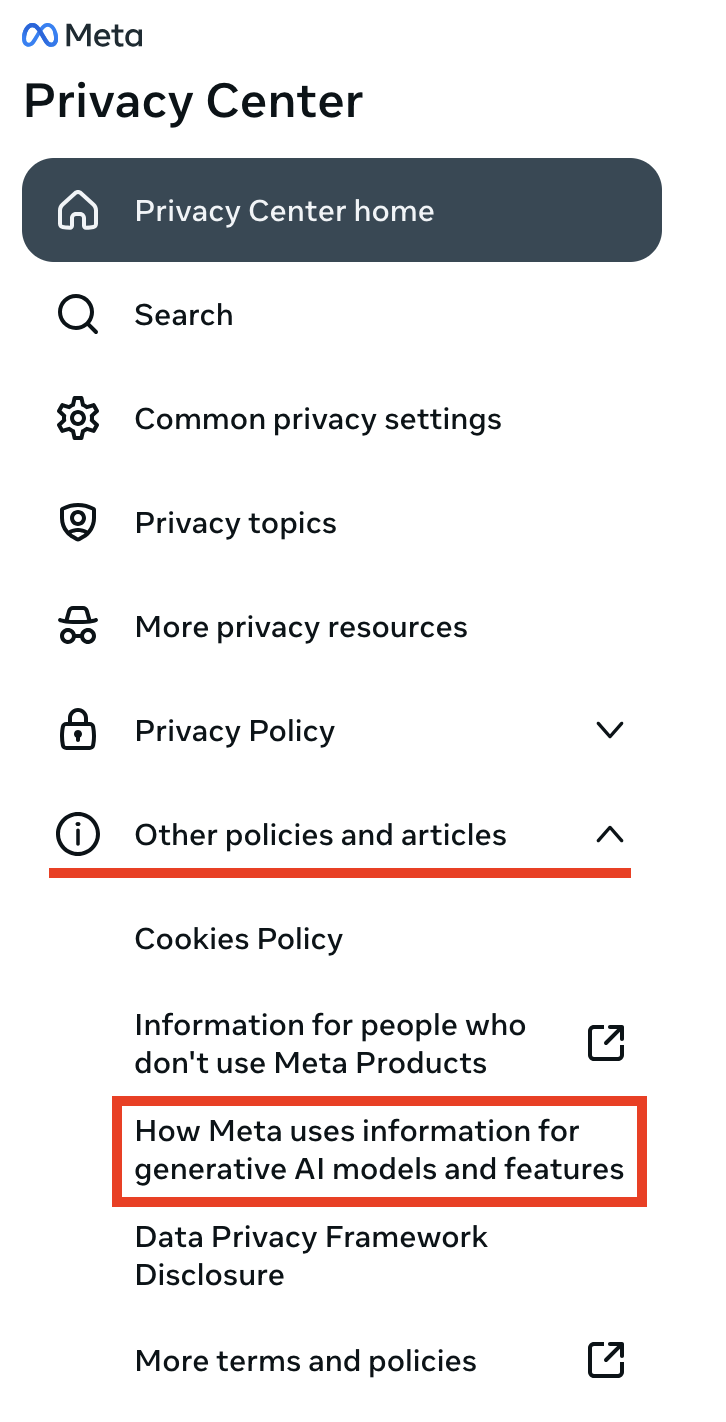Open Data Privacy Framework Disclosure
Viewport: 726px width, 1422px height.
pyautogui.click(x=310, y=1256)
